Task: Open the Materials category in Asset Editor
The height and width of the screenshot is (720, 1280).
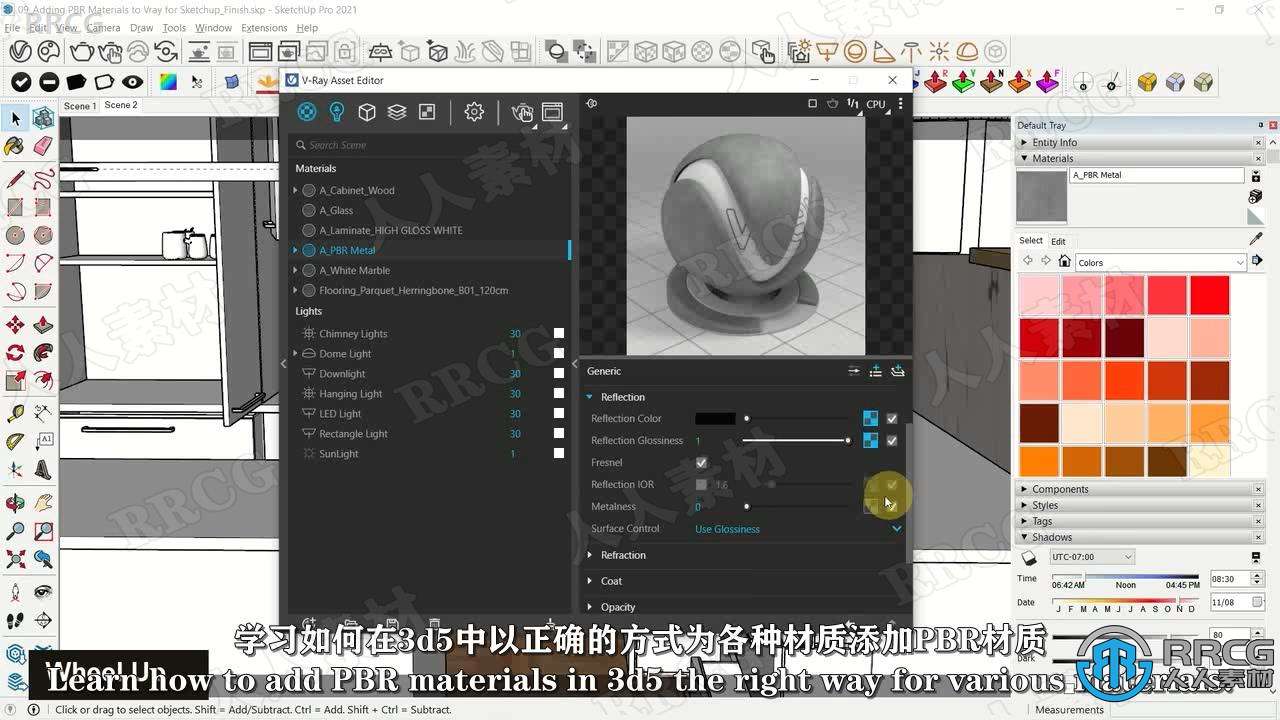Action: pyautogui.click(x=307, y=112)
